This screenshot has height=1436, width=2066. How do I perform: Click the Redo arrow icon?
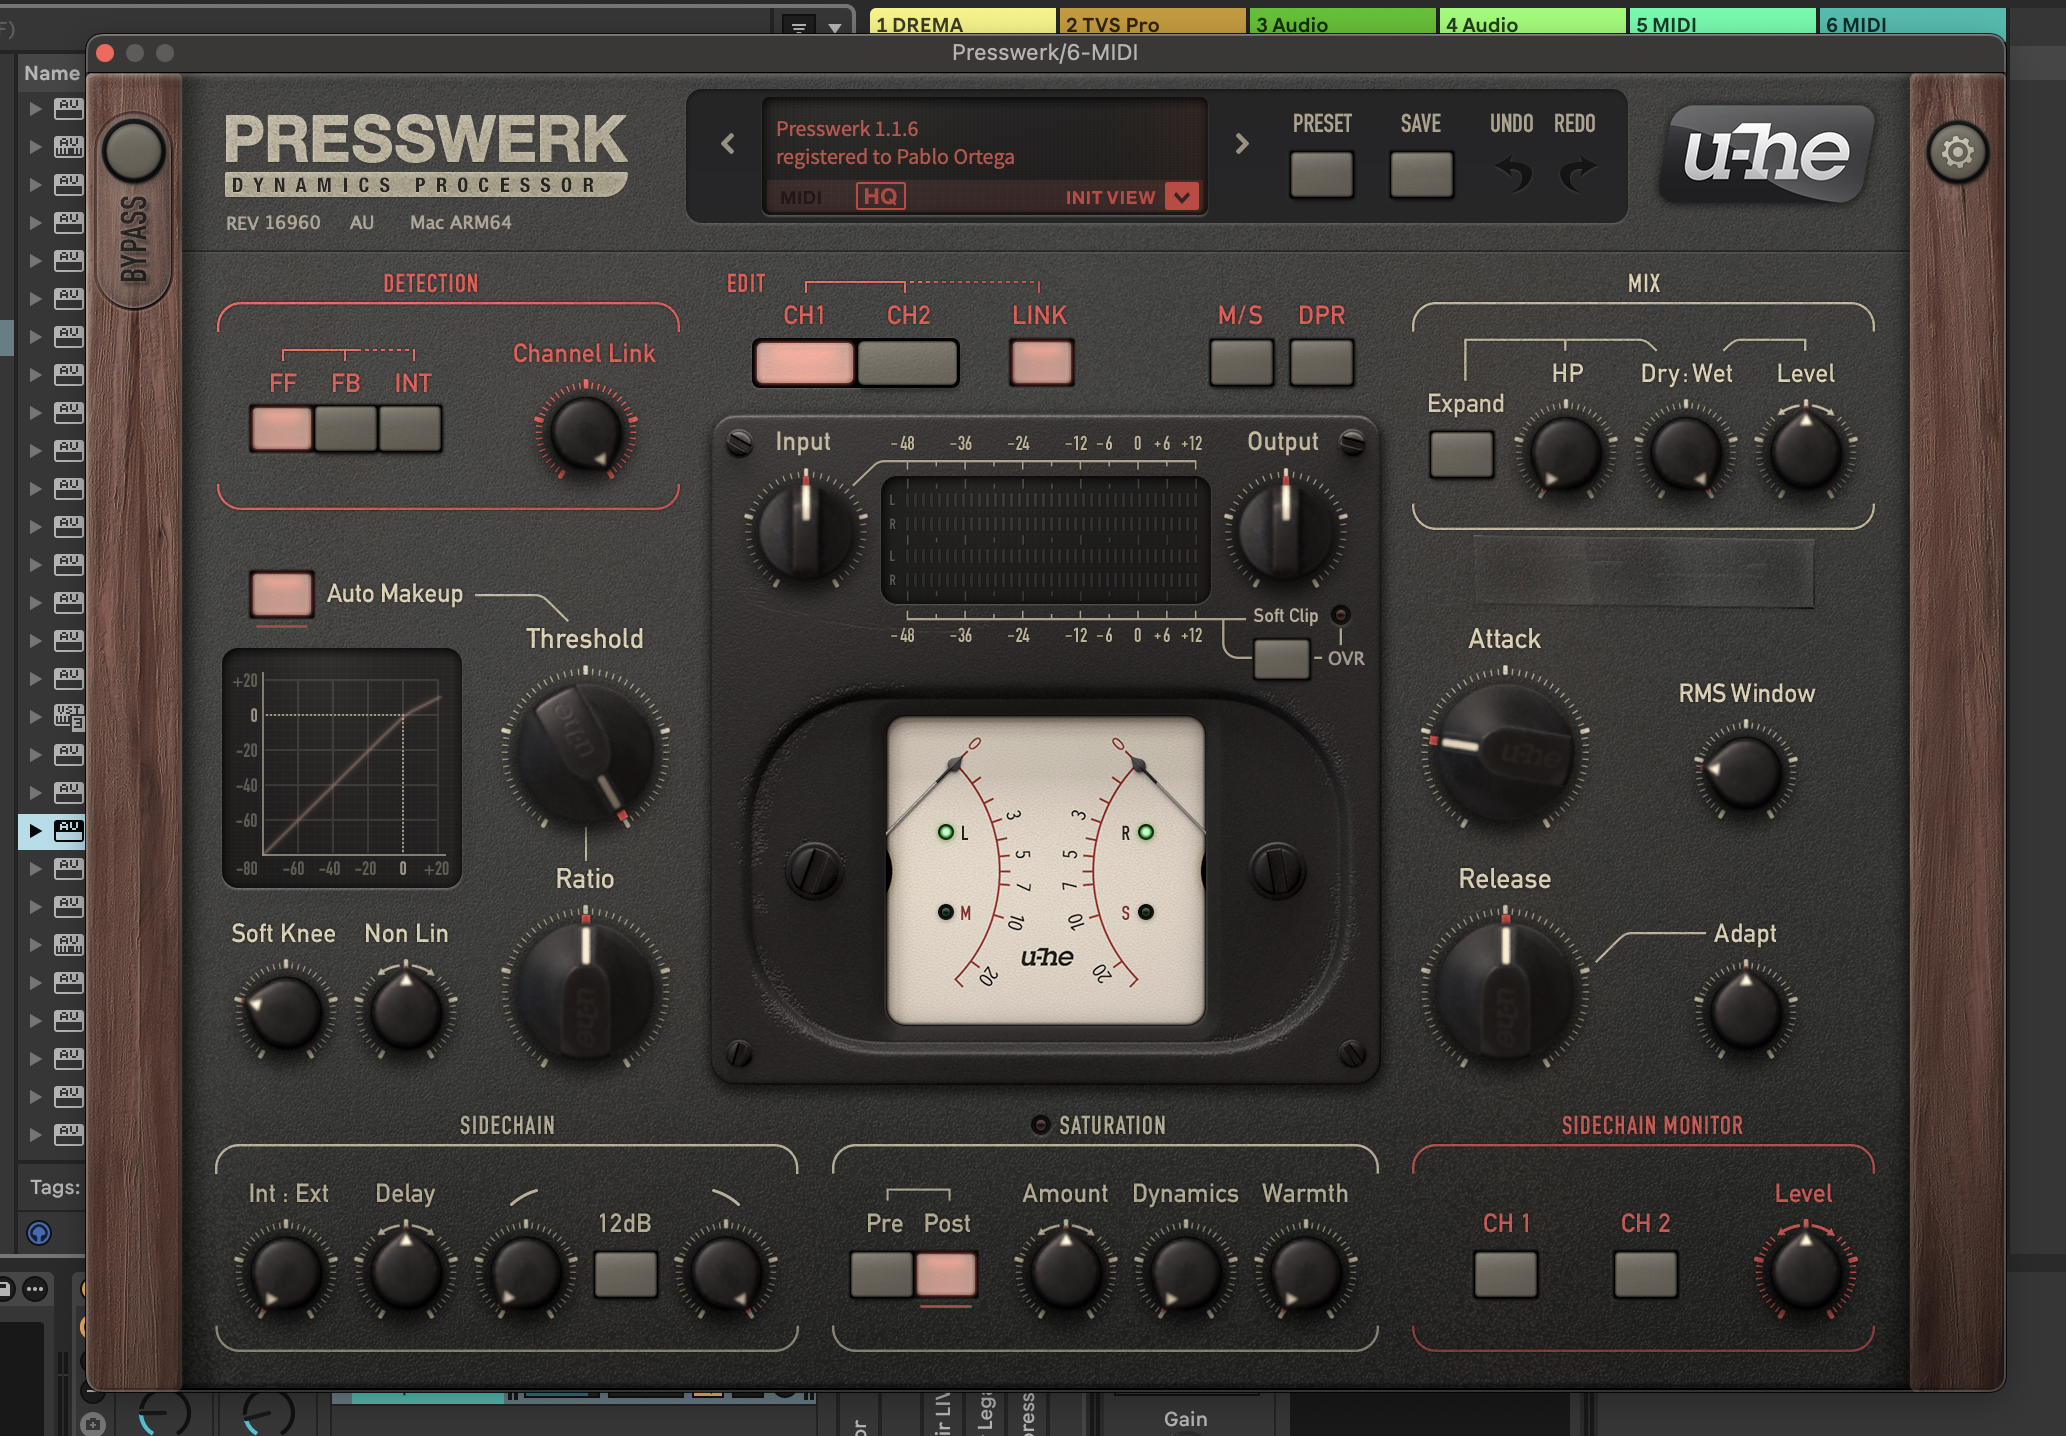pos(1577,172)
